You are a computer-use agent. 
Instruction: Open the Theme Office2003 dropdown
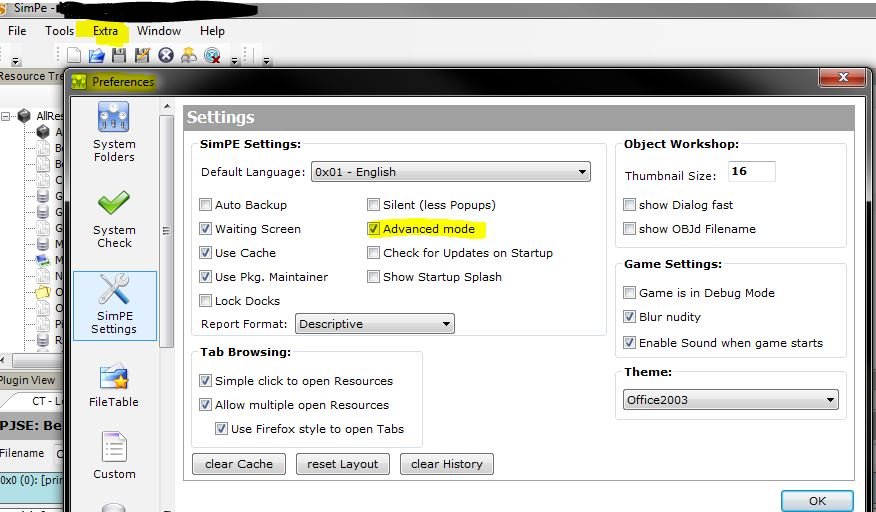pyautogui.click(x=730, y=400)
